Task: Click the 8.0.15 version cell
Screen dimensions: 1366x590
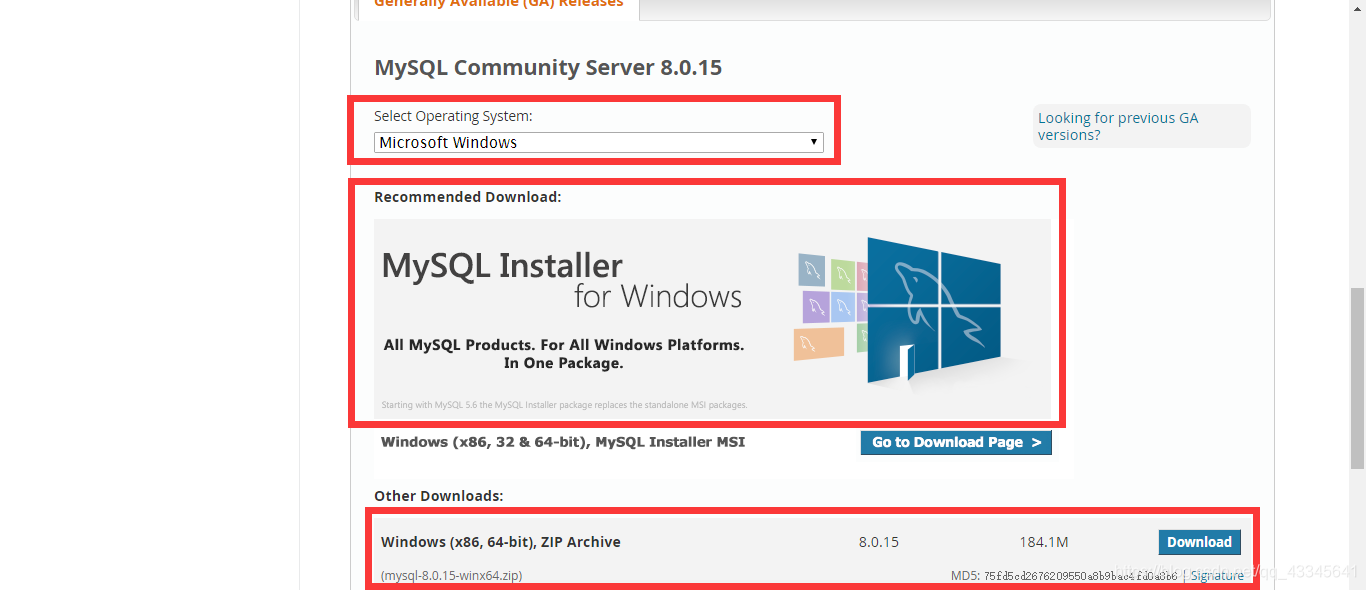Action: tap(879, 542)
